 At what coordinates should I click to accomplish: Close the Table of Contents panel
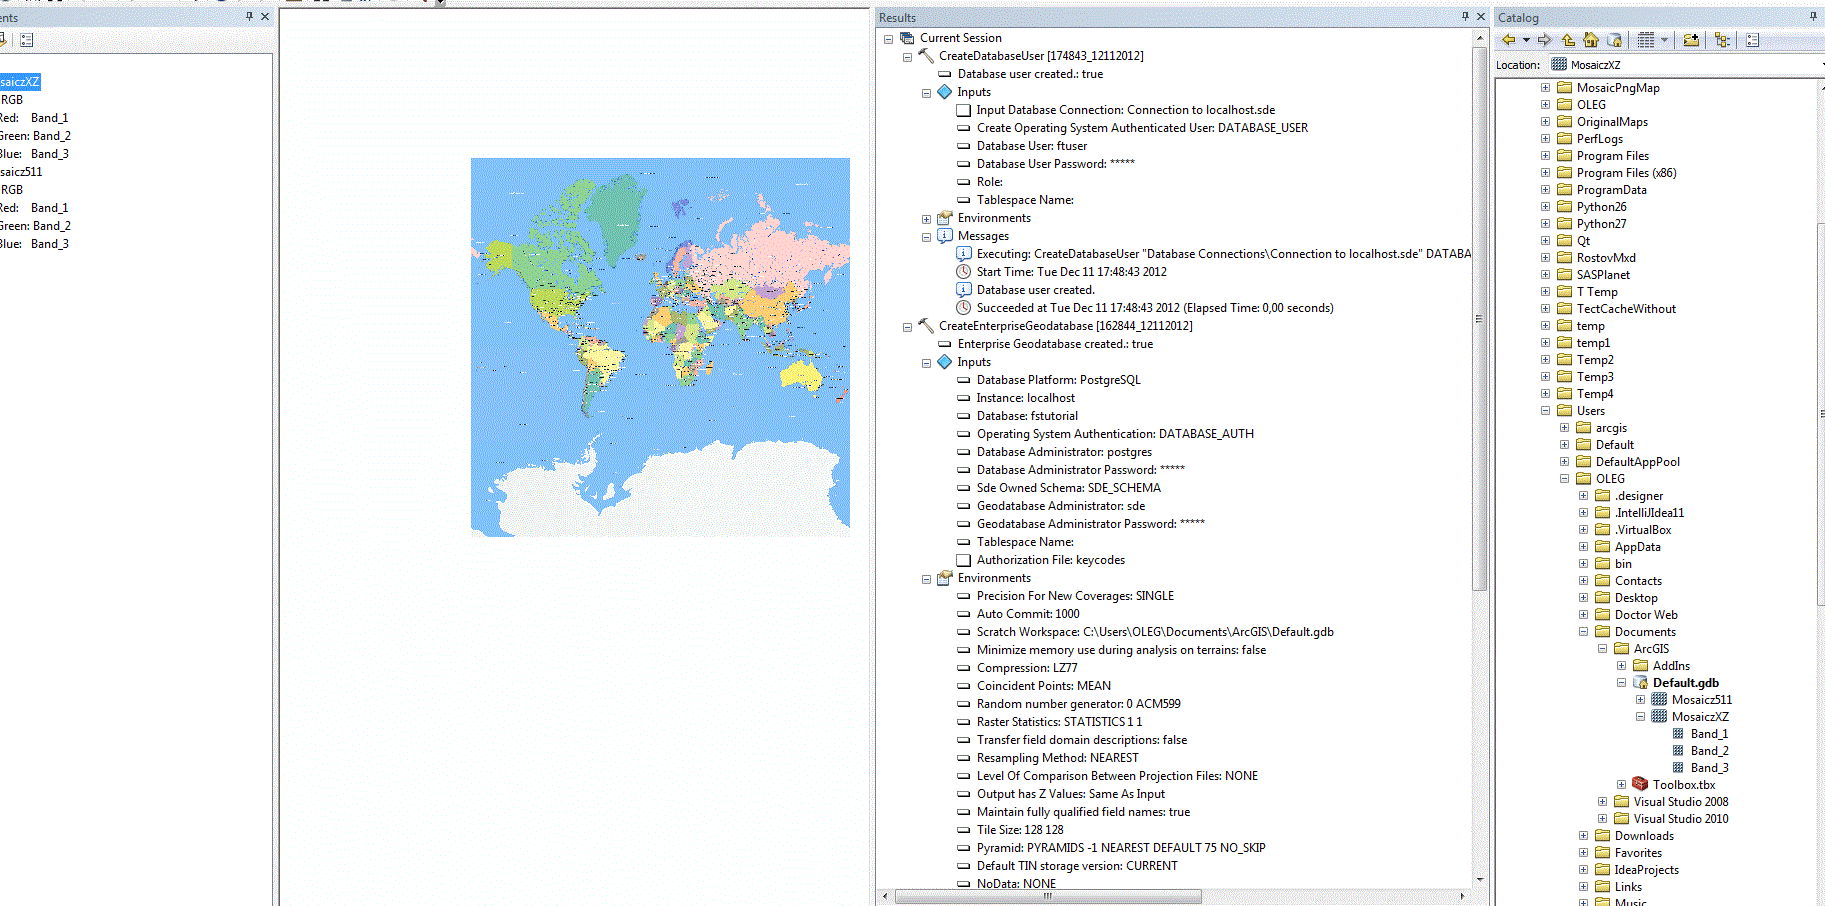pyautogui.click(x=265, y=16)
